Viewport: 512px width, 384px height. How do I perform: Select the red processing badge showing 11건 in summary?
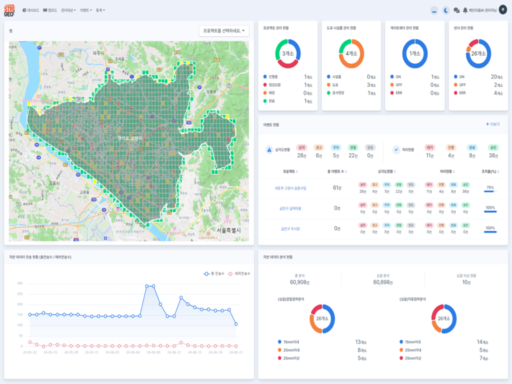pos(430,147)
